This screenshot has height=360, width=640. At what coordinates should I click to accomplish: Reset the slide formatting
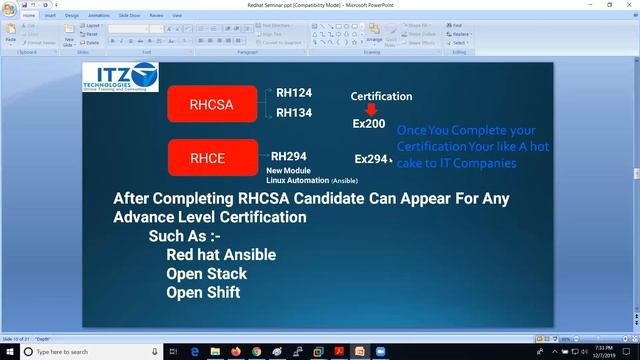pyautogui.click(x=89, y=34)
